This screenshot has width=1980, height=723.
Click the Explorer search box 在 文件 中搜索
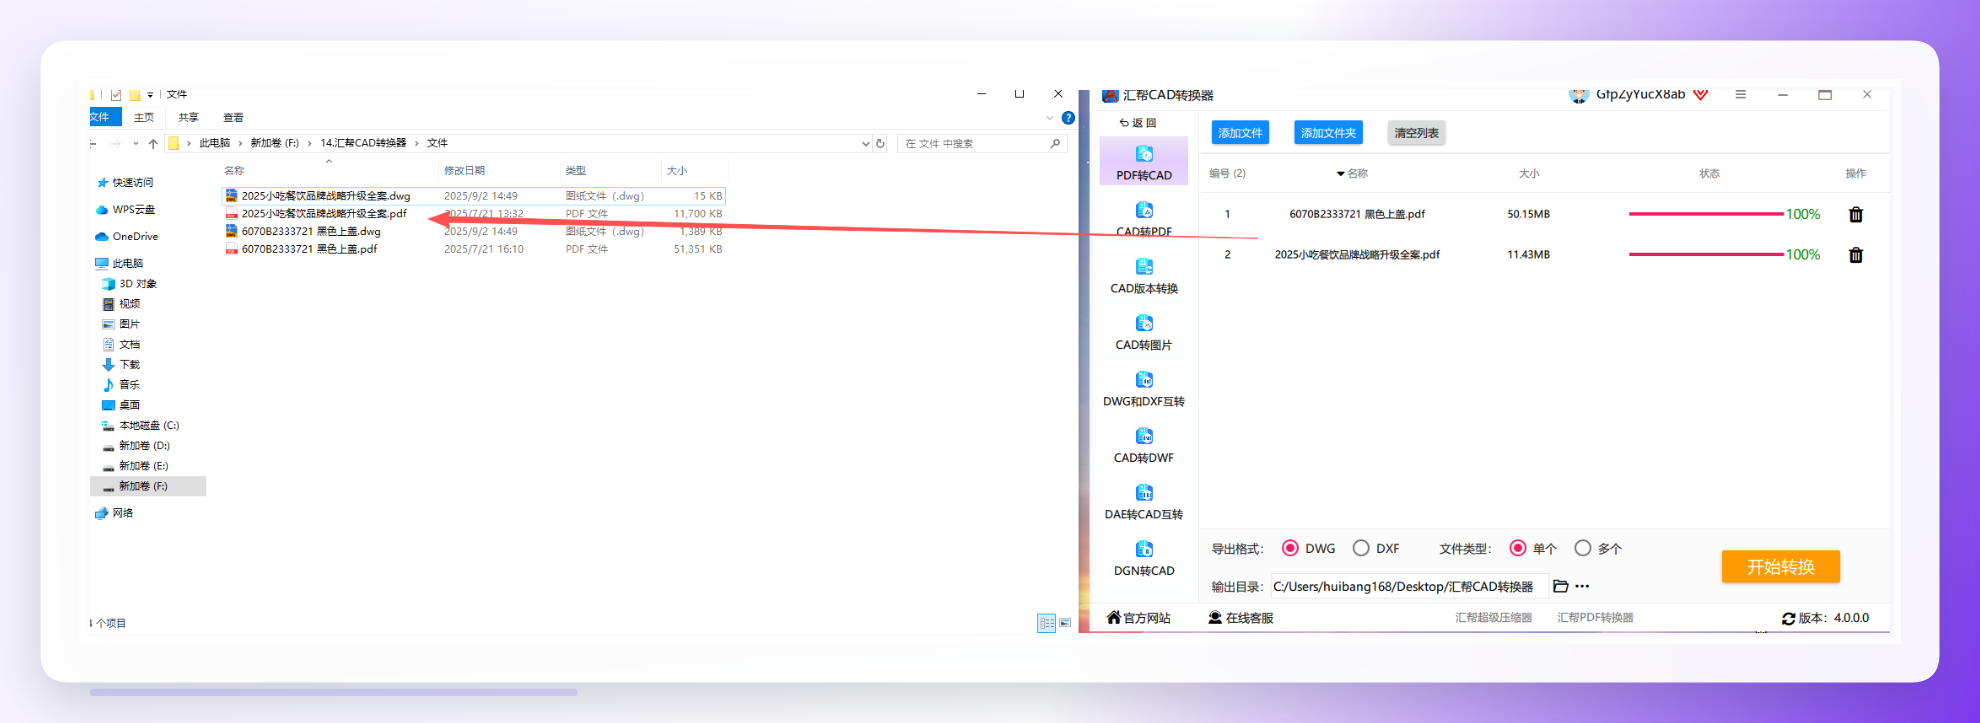[x=981, y=144]
